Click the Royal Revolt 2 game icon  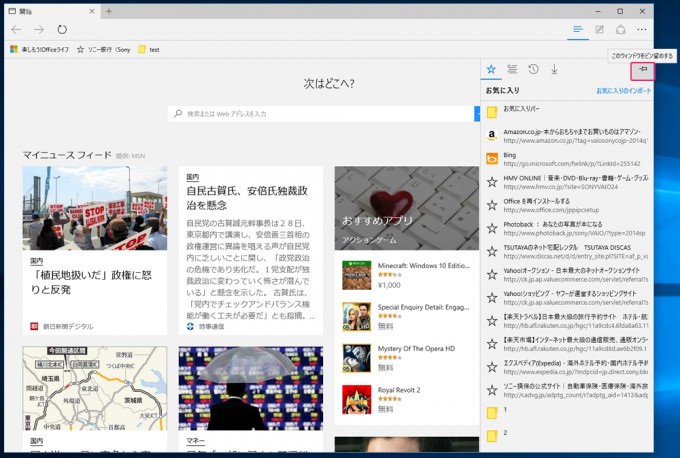click(x=356, y=399)
